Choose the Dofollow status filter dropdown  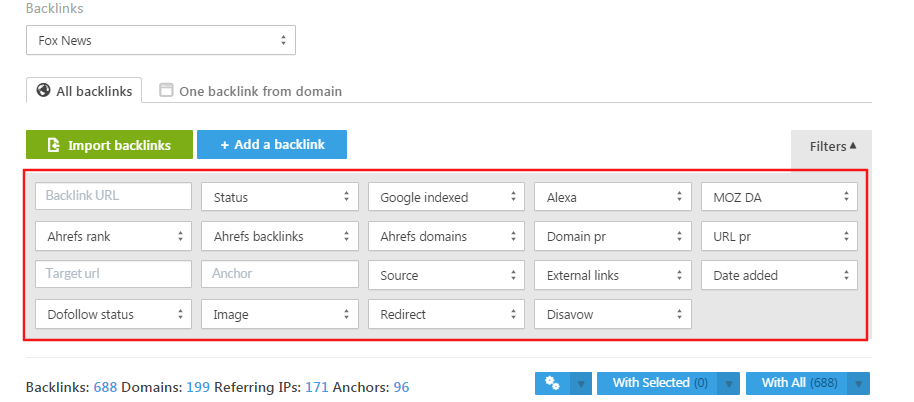pyautogui.click(x=113, y=314)
